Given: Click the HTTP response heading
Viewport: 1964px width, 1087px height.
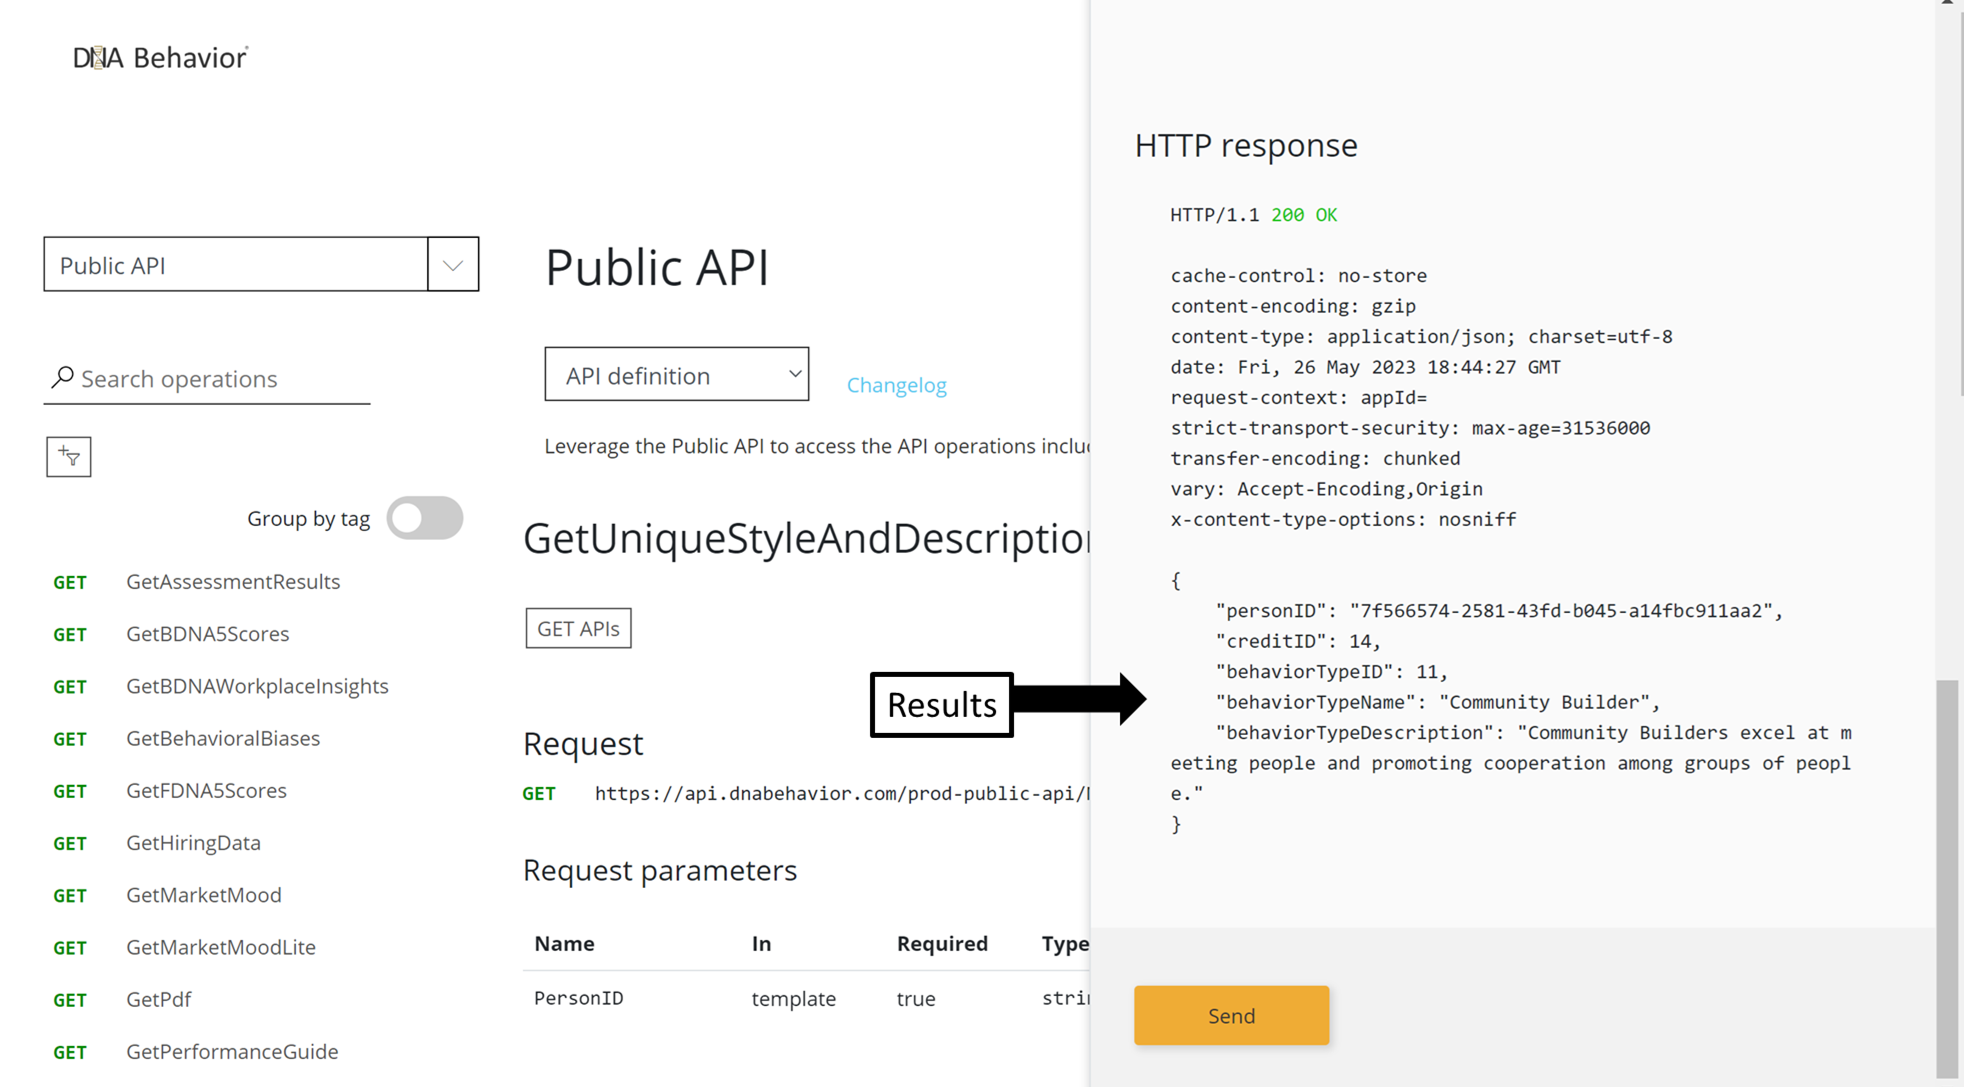Looking at the screenshot, I should [1246, 146].
